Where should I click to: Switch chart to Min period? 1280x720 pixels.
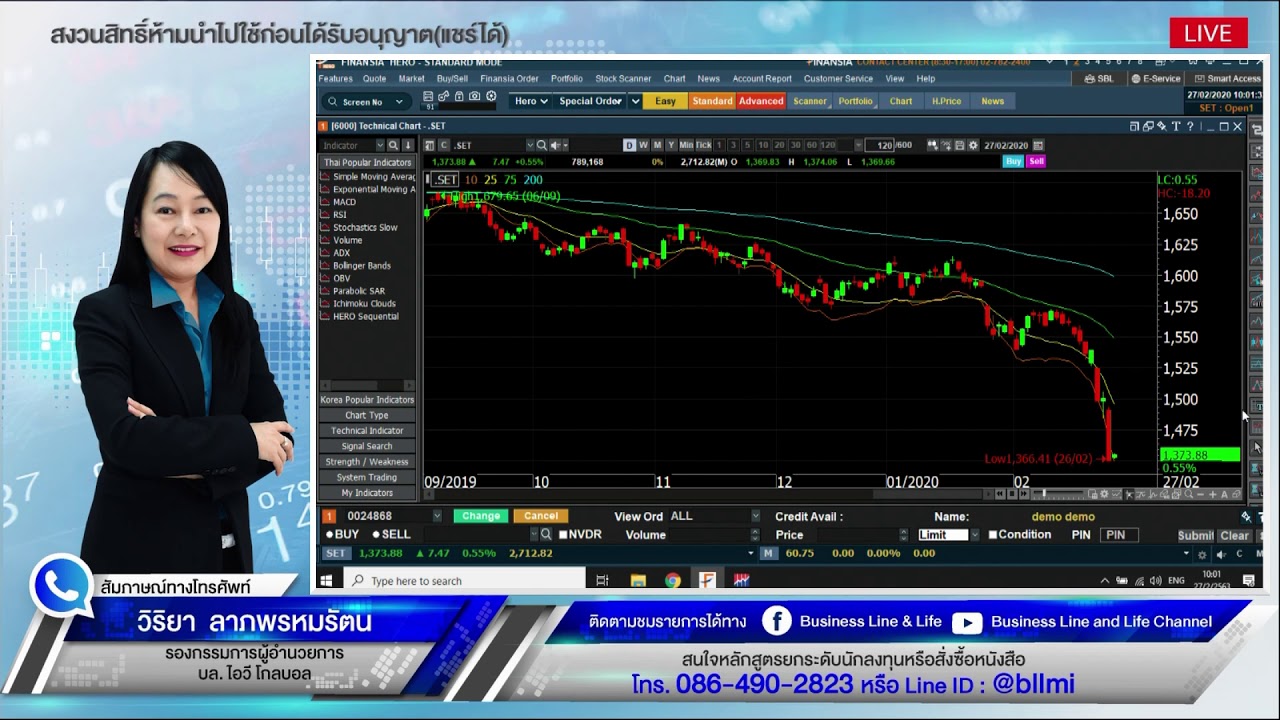[x=686, y=145]
